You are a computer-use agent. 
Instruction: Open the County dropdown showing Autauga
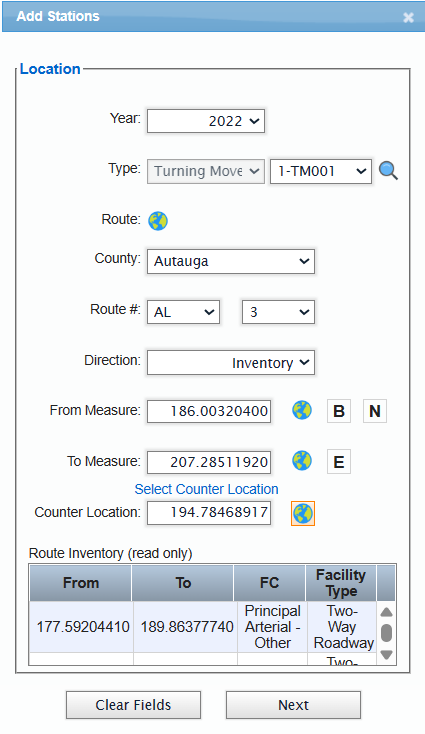(231, 261)
